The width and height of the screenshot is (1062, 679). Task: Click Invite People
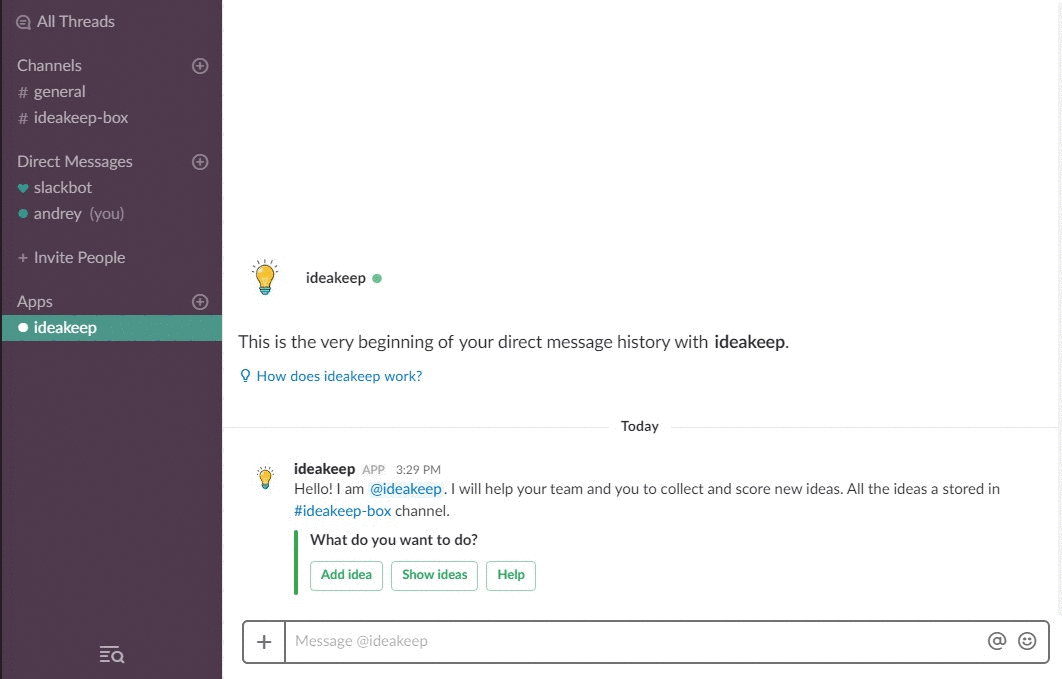click(72, 258)
